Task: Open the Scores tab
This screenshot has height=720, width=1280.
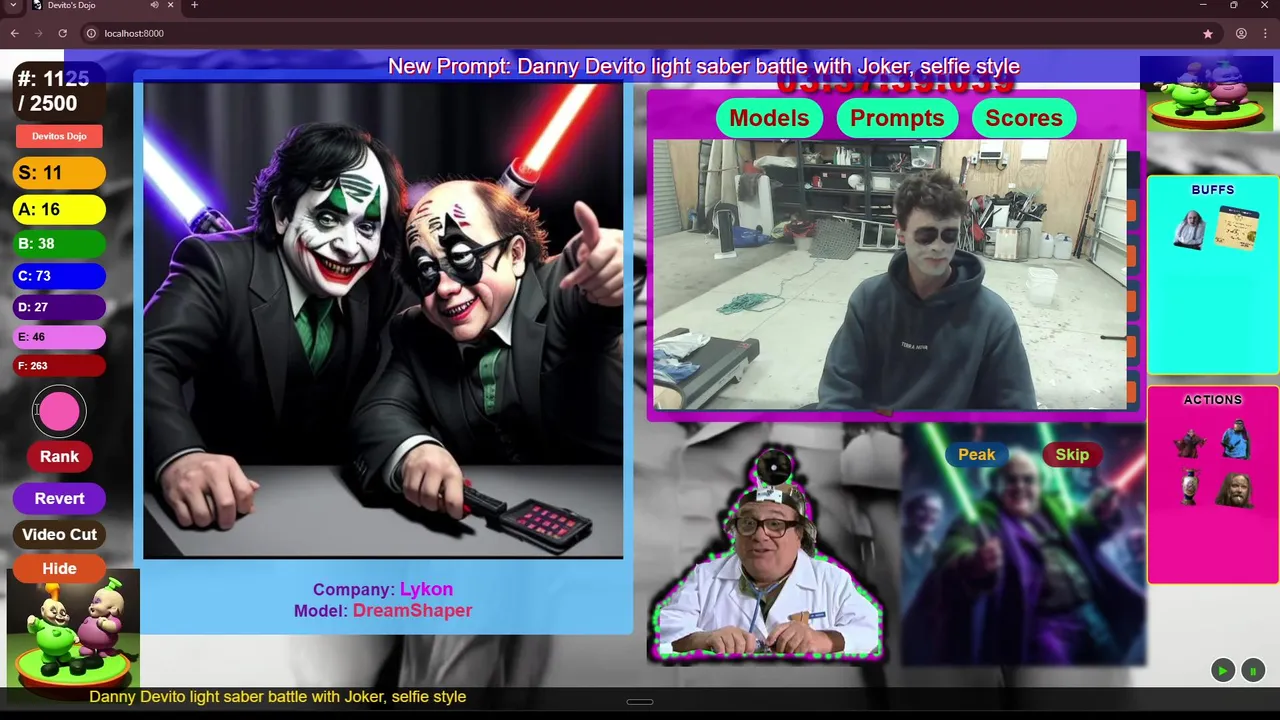Action: pyautogui.click(x=1024, y=118)
